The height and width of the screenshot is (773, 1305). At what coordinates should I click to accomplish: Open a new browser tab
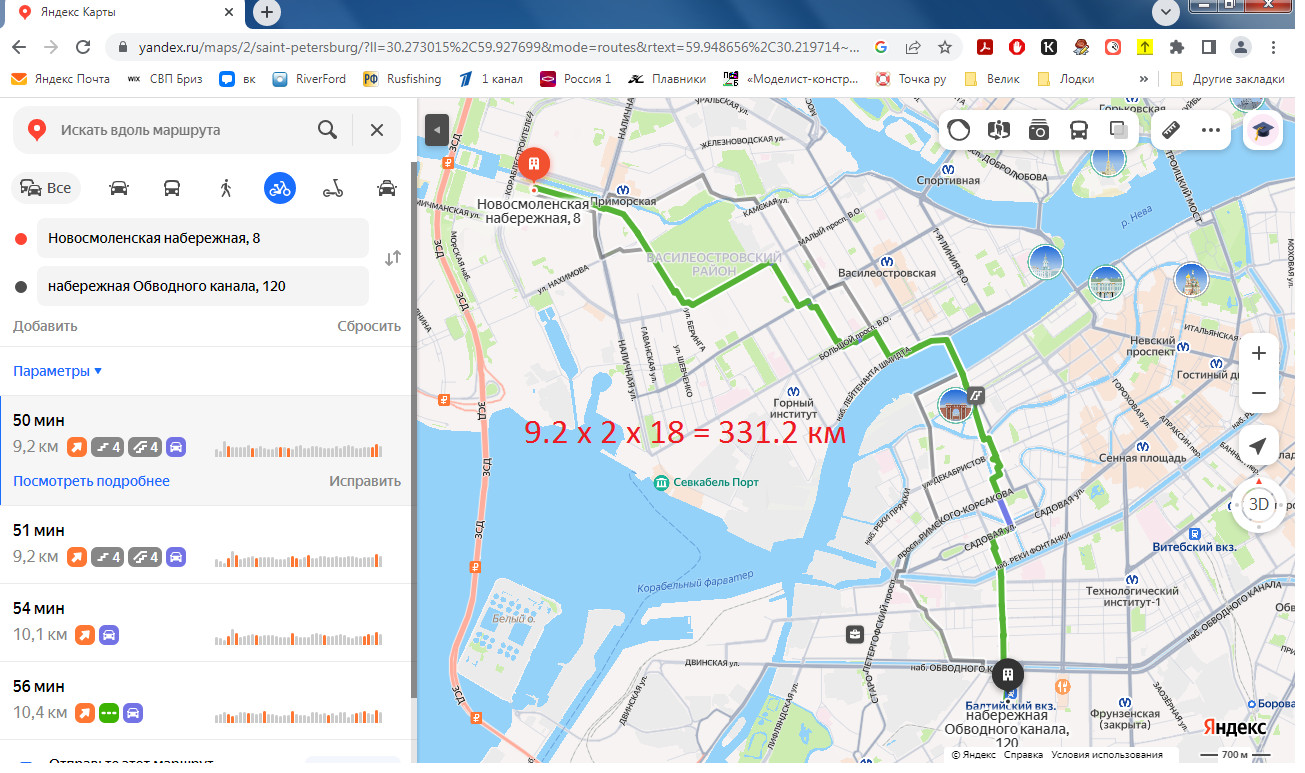pyautogui.click(x=267, y=13)
